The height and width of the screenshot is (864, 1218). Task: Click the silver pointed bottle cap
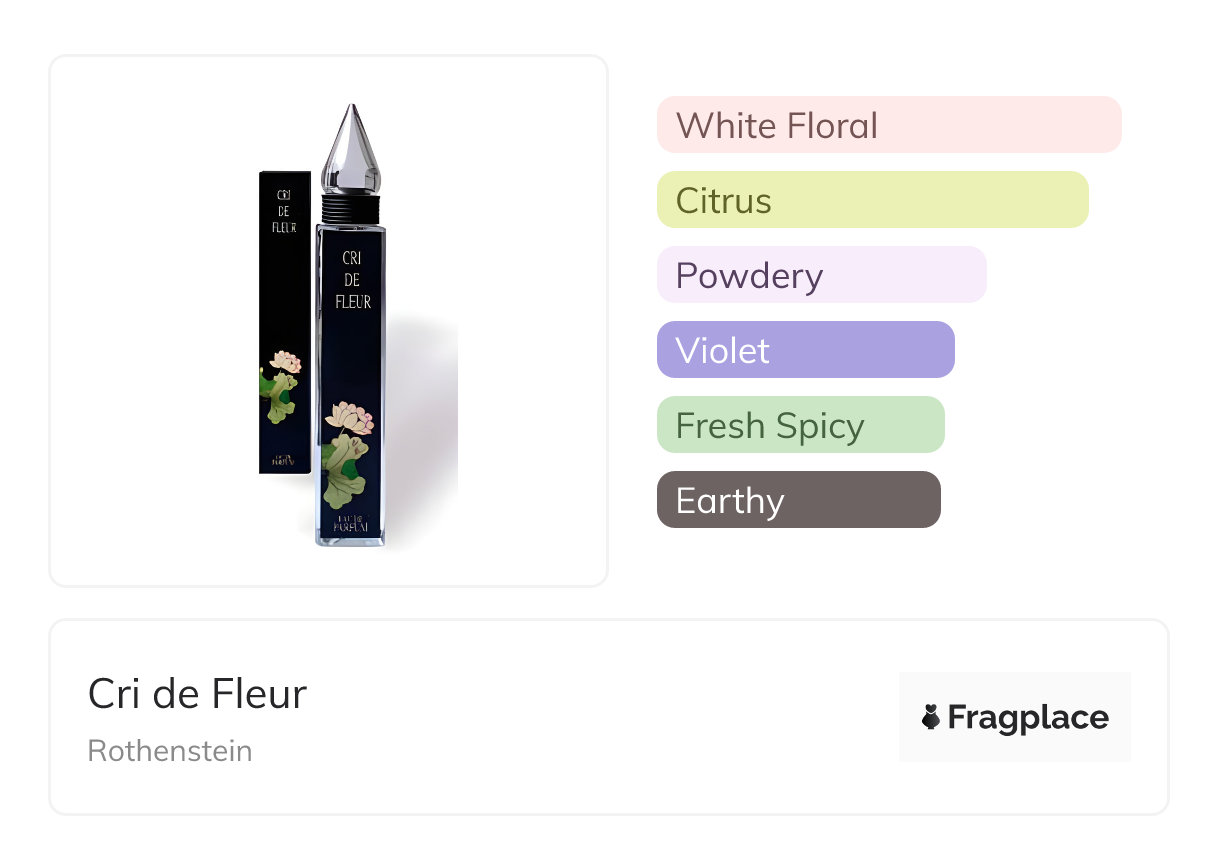tap(351, 150)
